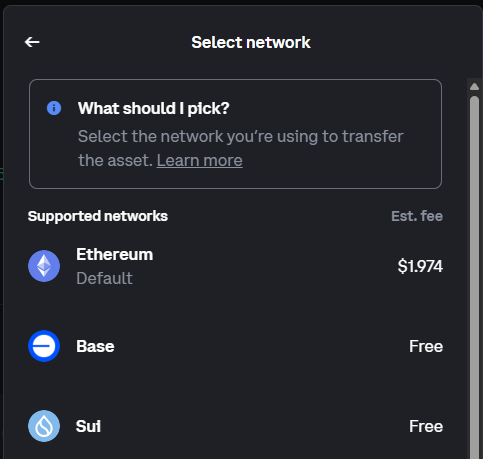The width and height of the screenshot is (483, 459).
Task: Click the $1.974 Ethereum fee
Action: [420, 266]
